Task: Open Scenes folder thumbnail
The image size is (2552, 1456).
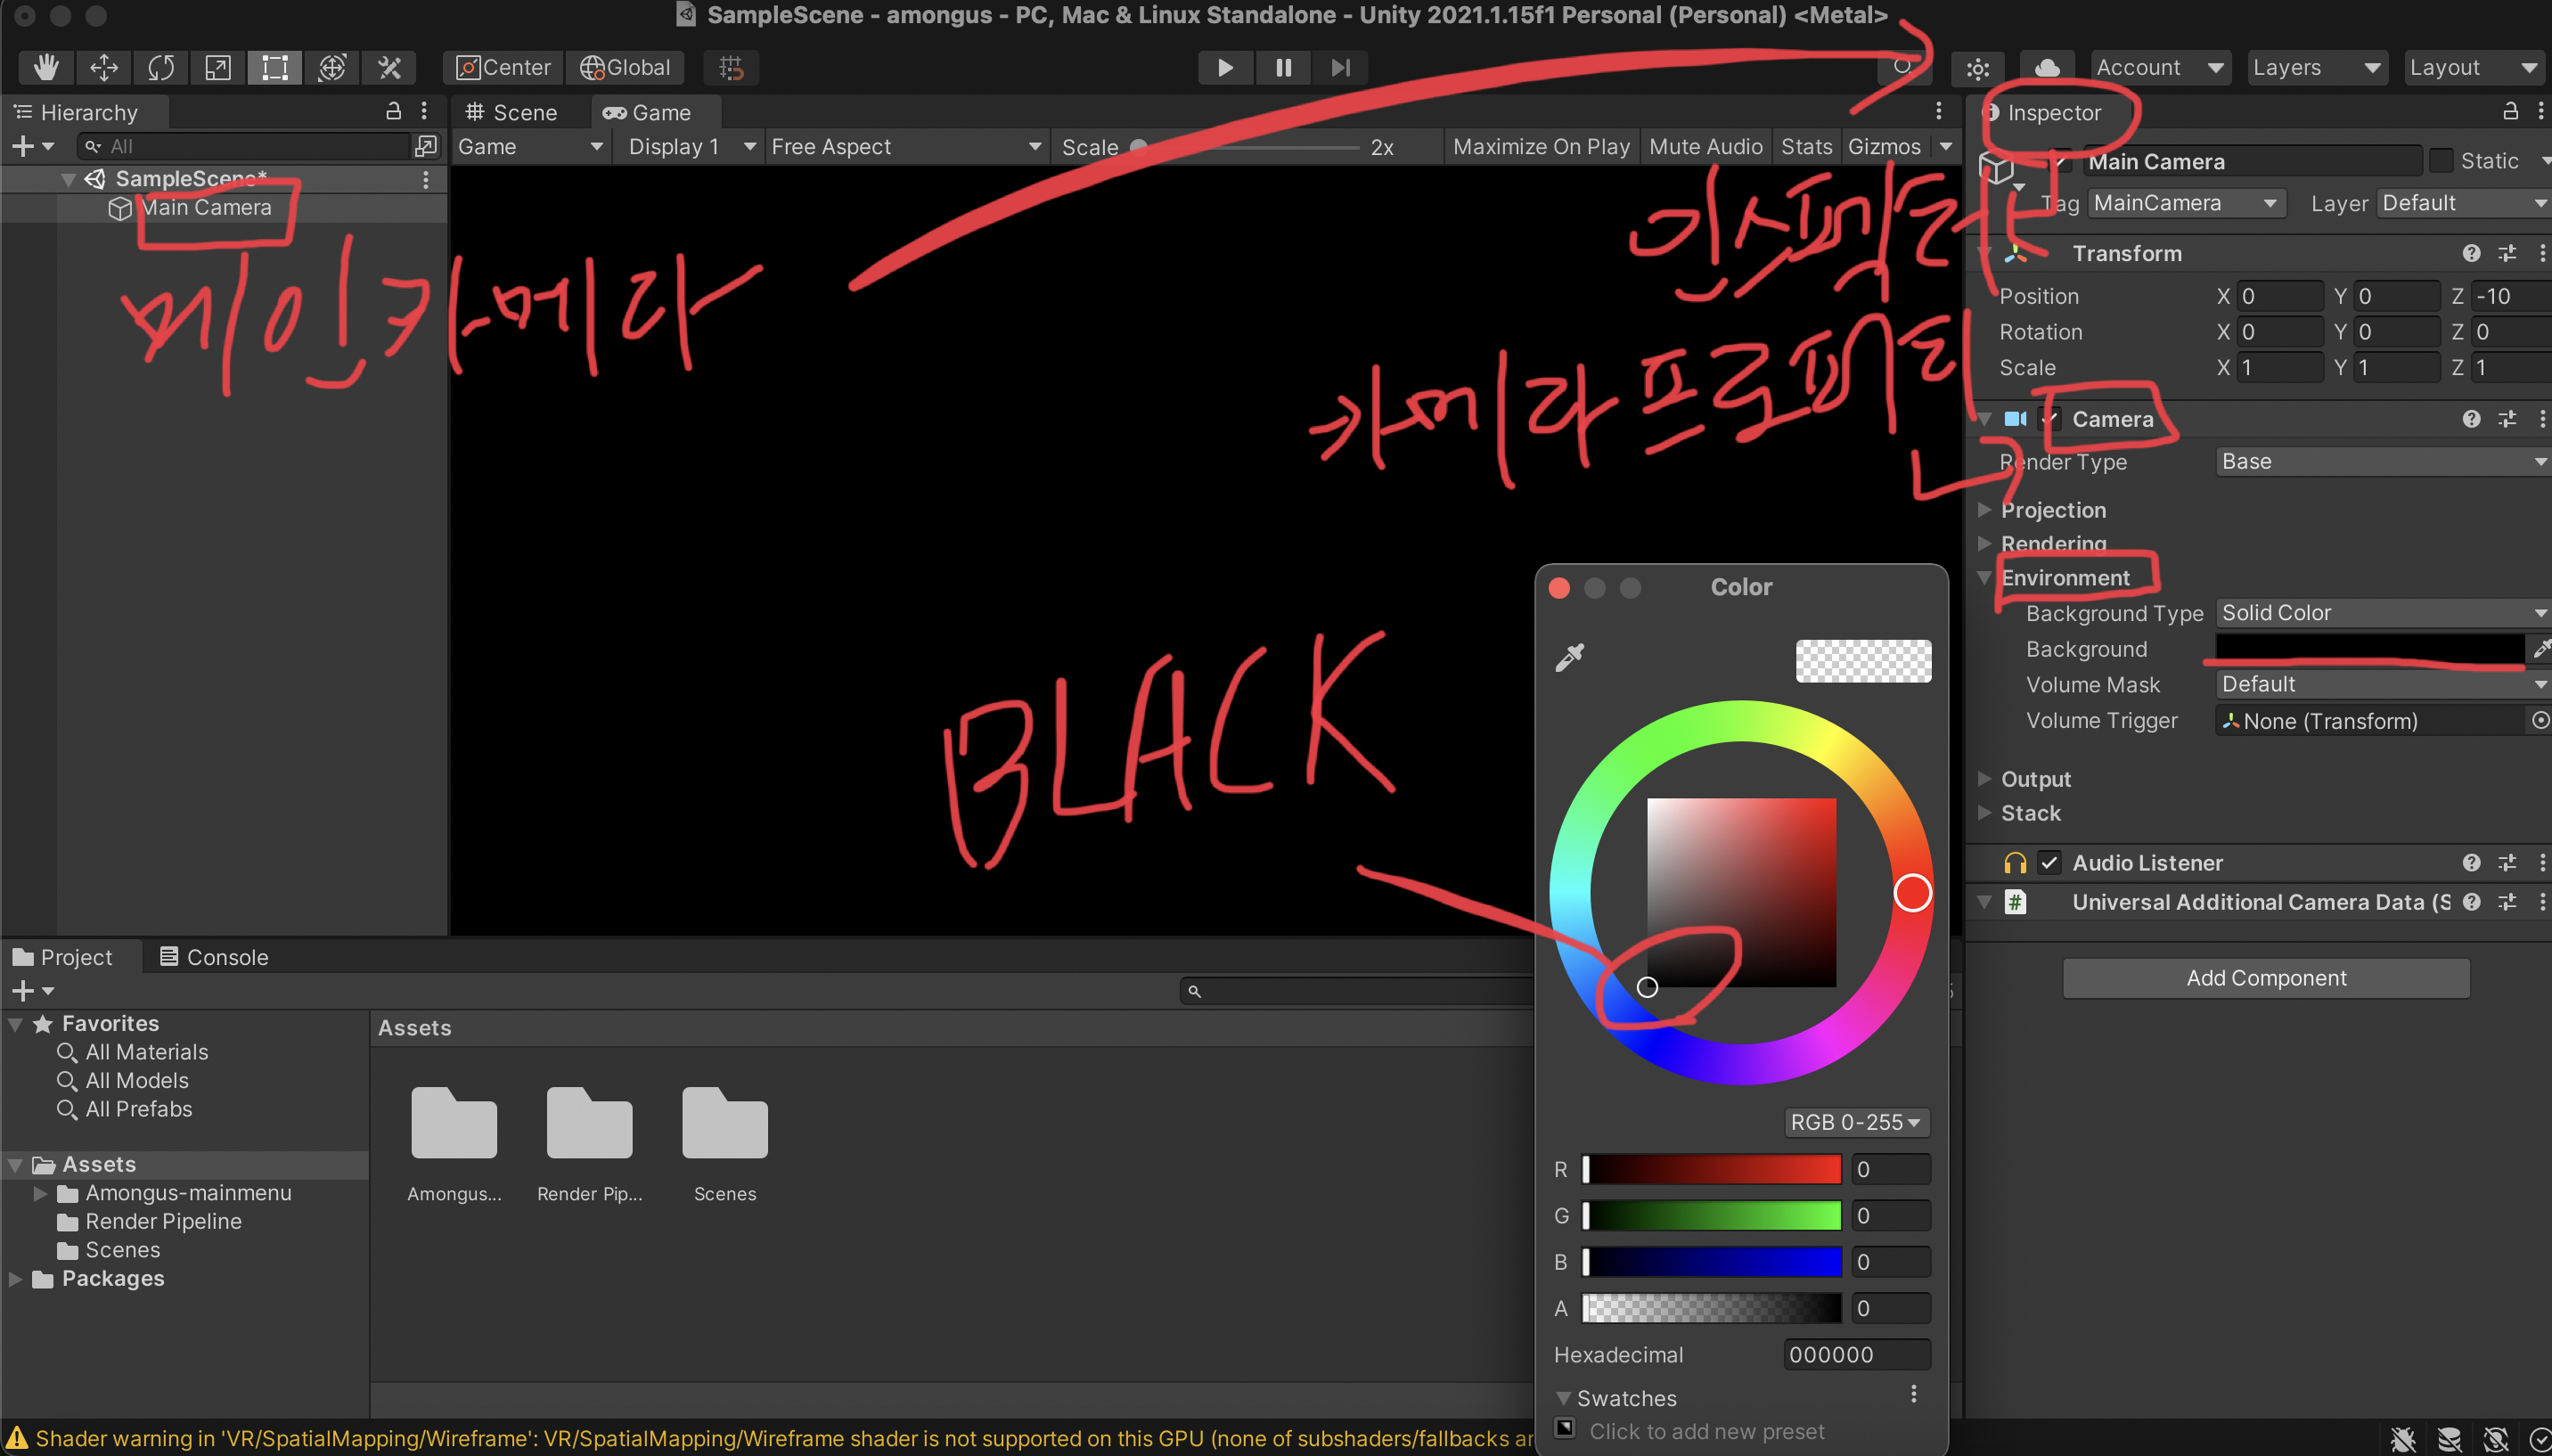Action: coord(724,1124)
